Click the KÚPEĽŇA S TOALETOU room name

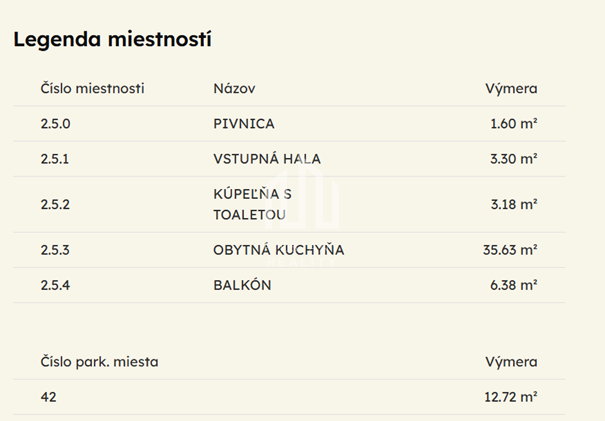[250, 204]
